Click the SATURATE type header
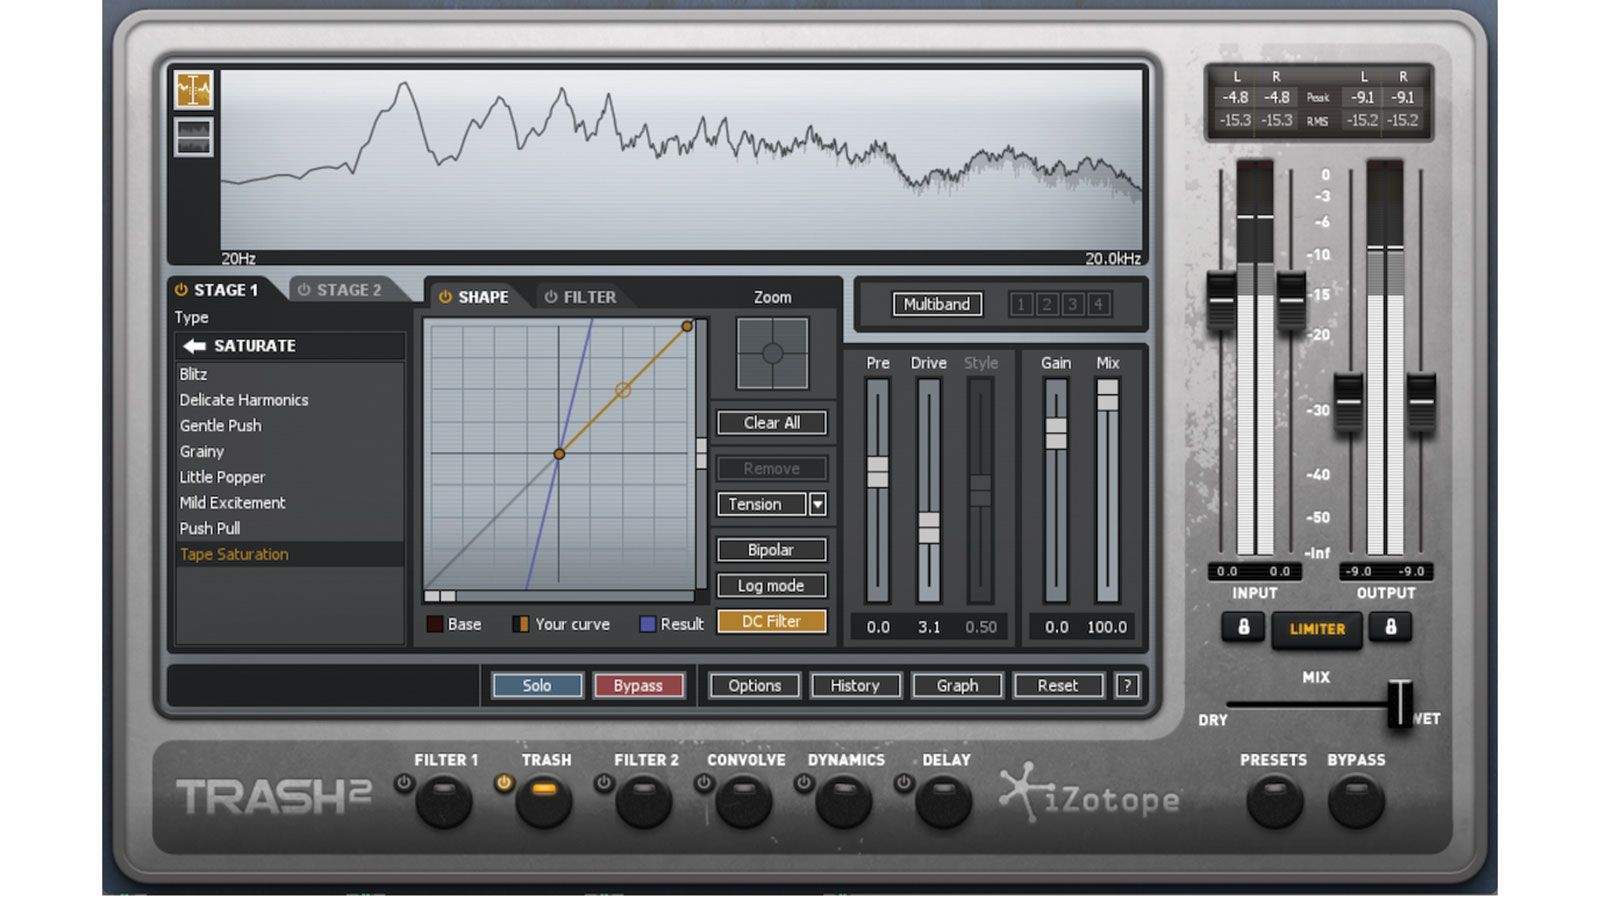 coord(290,346)
